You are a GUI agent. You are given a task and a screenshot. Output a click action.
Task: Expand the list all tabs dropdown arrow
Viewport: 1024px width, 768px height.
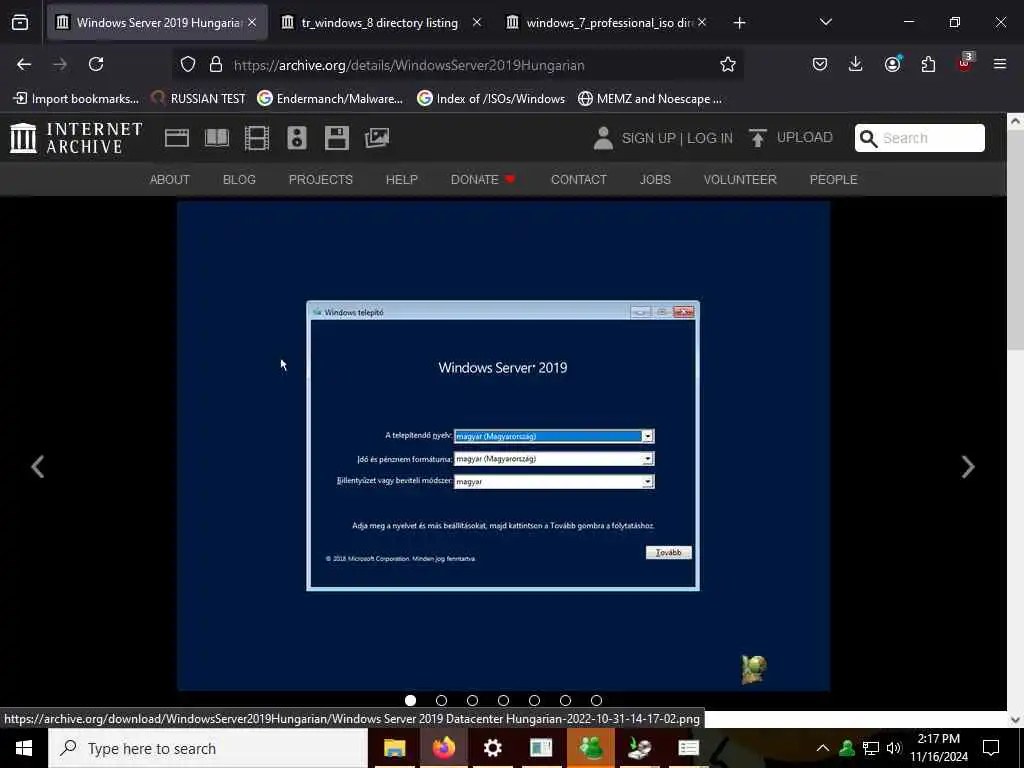[x=825, y=22]
